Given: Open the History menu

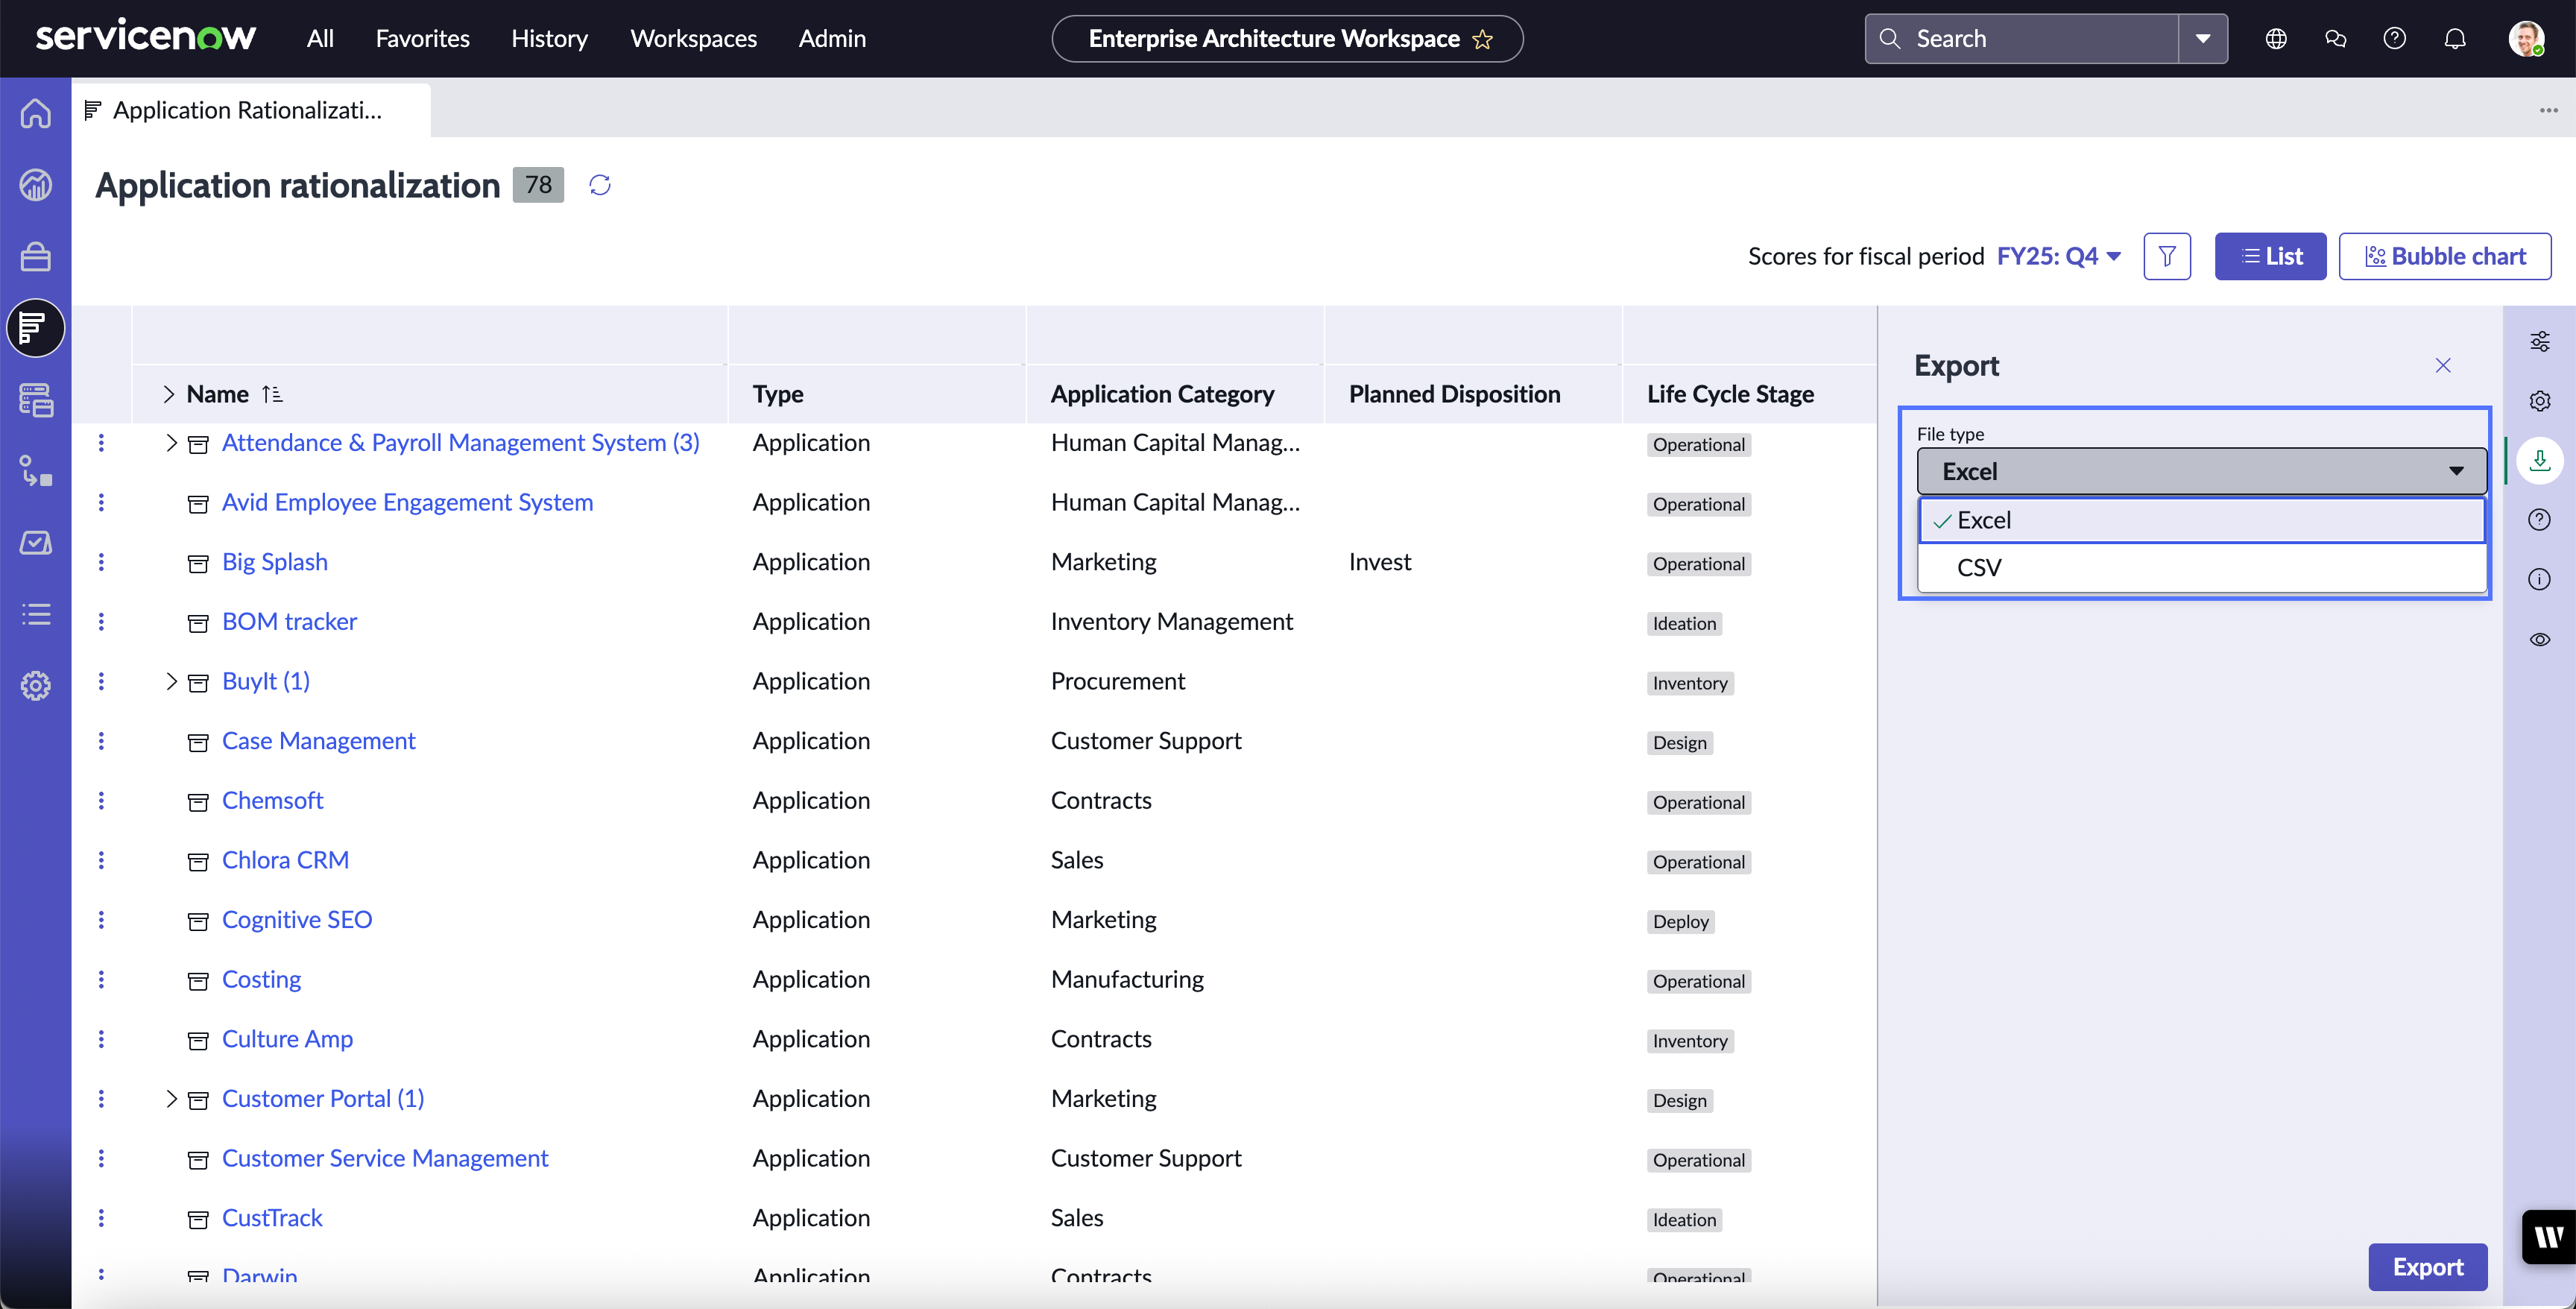Looking at the screenshot, I should pyautogui.click(x=549, y=39).
